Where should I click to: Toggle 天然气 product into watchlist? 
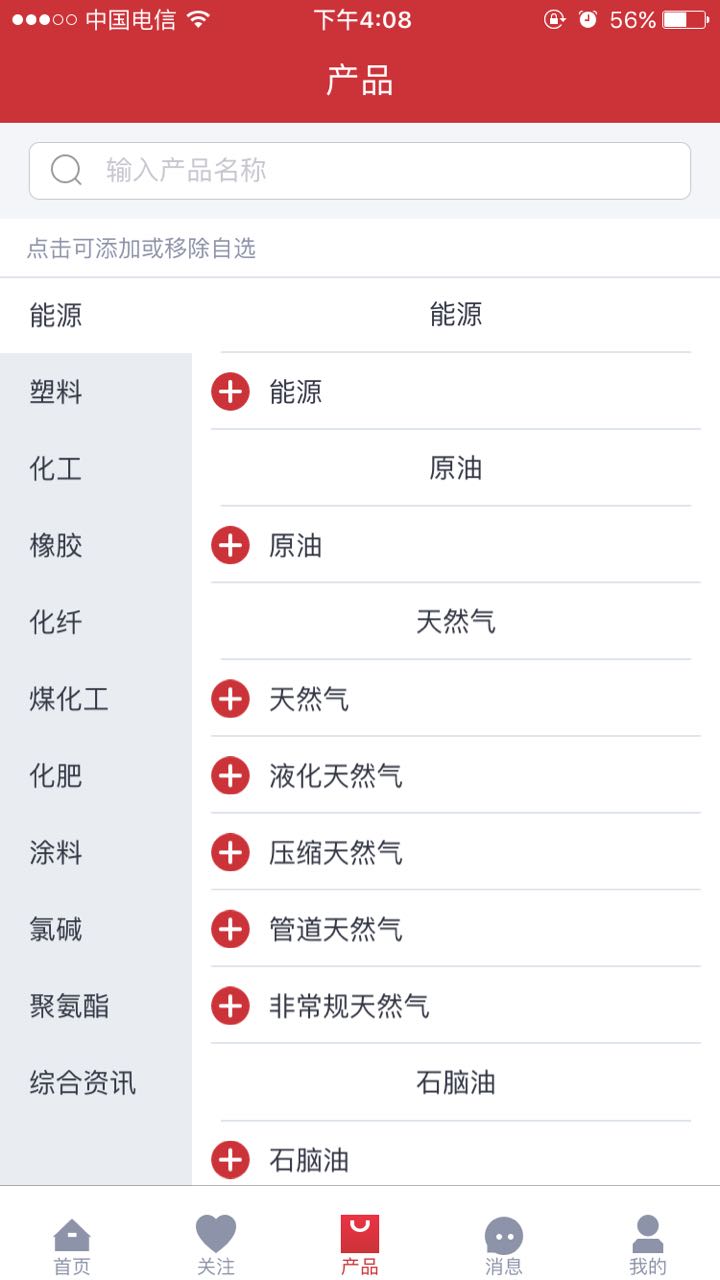click(230, 698)
